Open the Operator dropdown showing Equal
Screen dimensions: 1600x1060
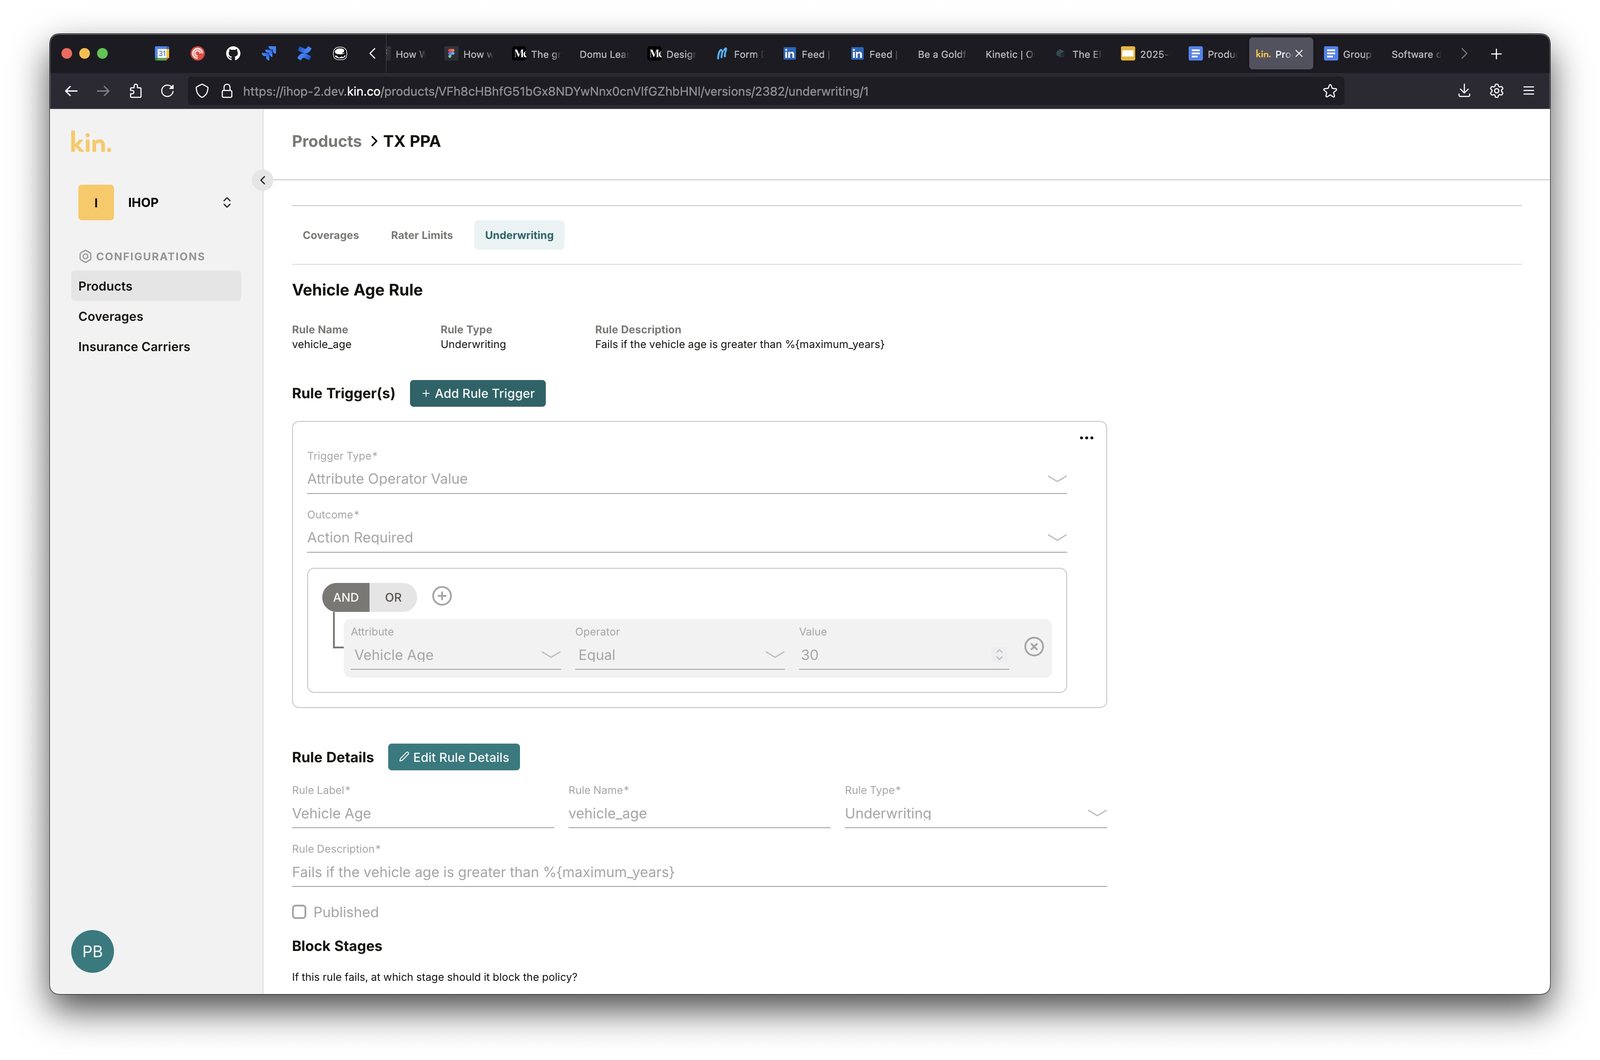click(680, 655)
